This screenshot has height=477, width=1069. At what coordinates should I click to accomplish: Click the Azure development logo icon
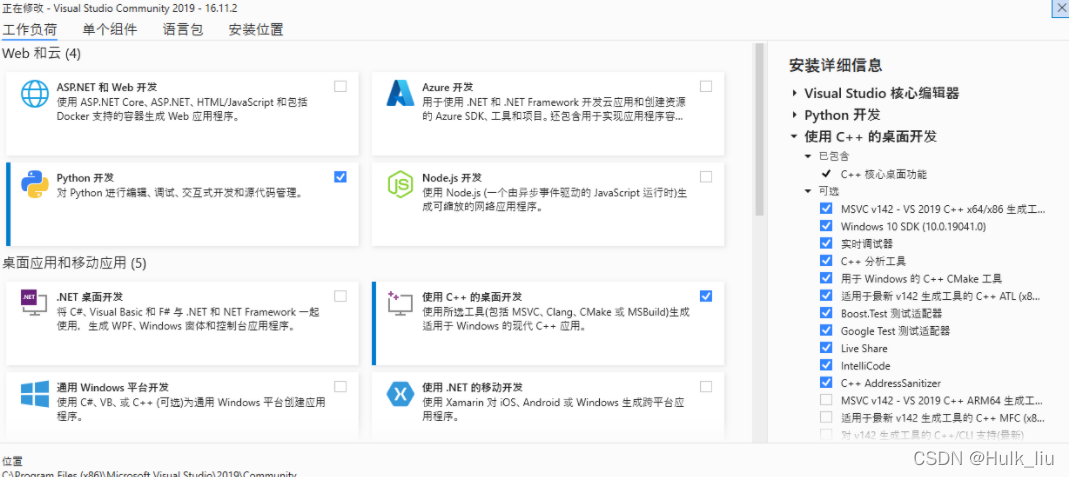[x=400, y=93]
